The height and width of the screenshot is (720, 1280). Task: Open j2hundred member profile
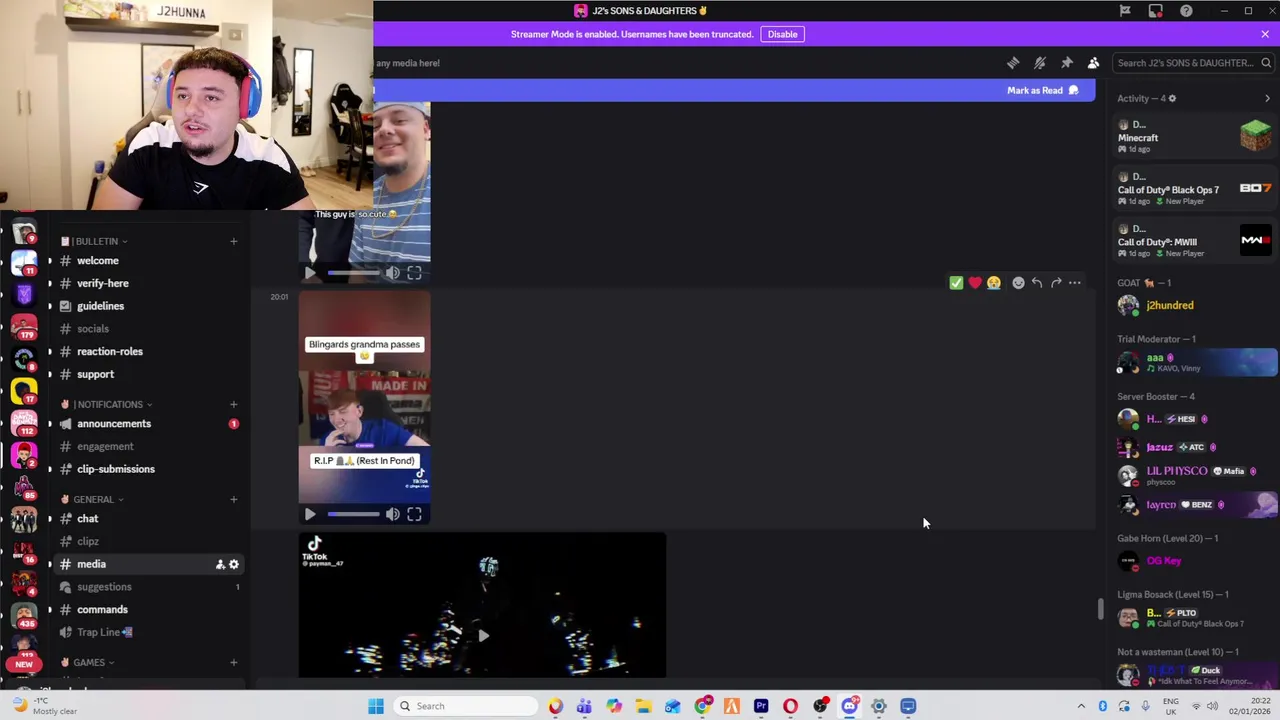pyautogui.click(x=1195, y=306)
